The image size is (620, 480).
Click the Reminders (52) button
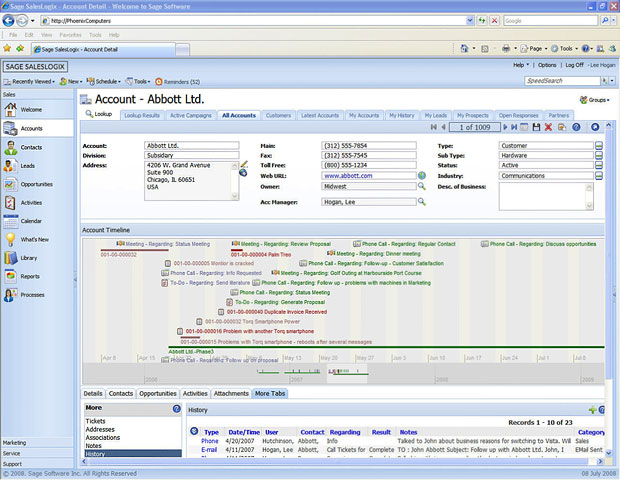(178, 82)
